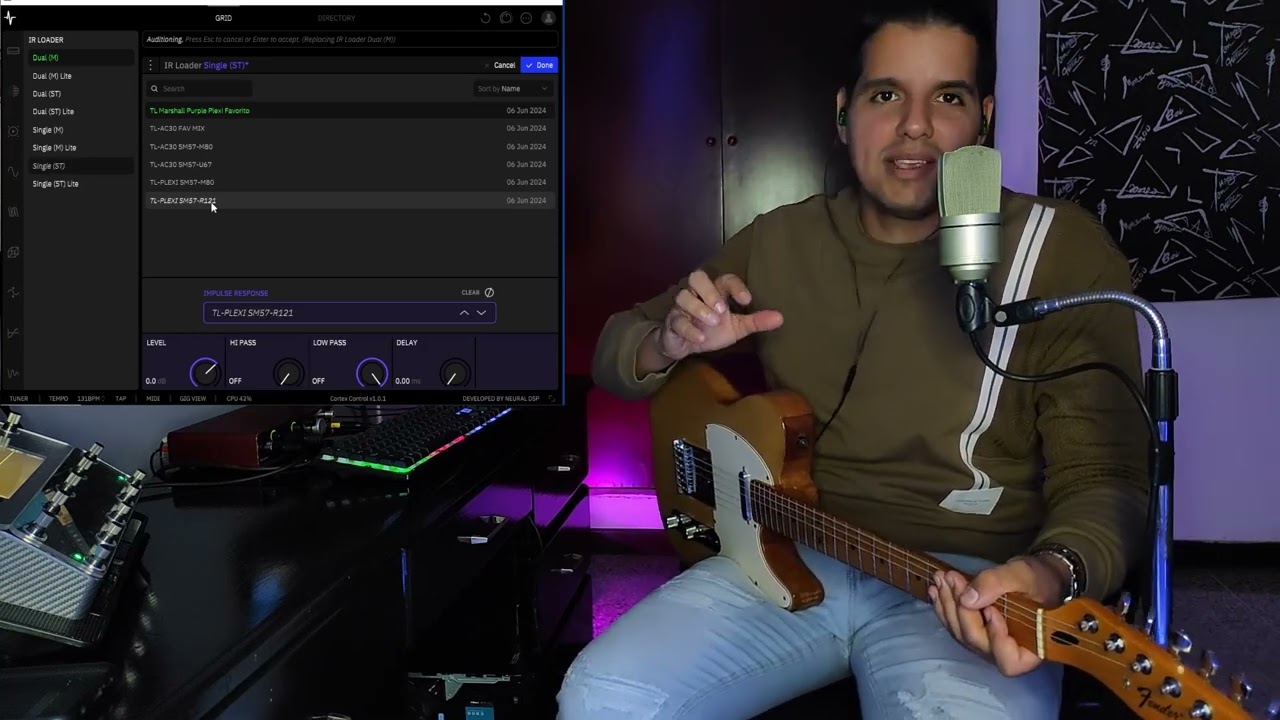
Task: Select the sine wave sidebar category icon
Action: [13, 171]
